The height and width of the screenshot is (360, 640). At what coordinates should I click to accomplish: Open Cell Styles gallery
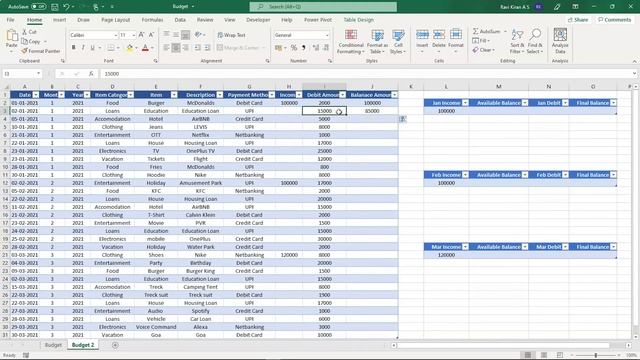[x=398, y=42]
